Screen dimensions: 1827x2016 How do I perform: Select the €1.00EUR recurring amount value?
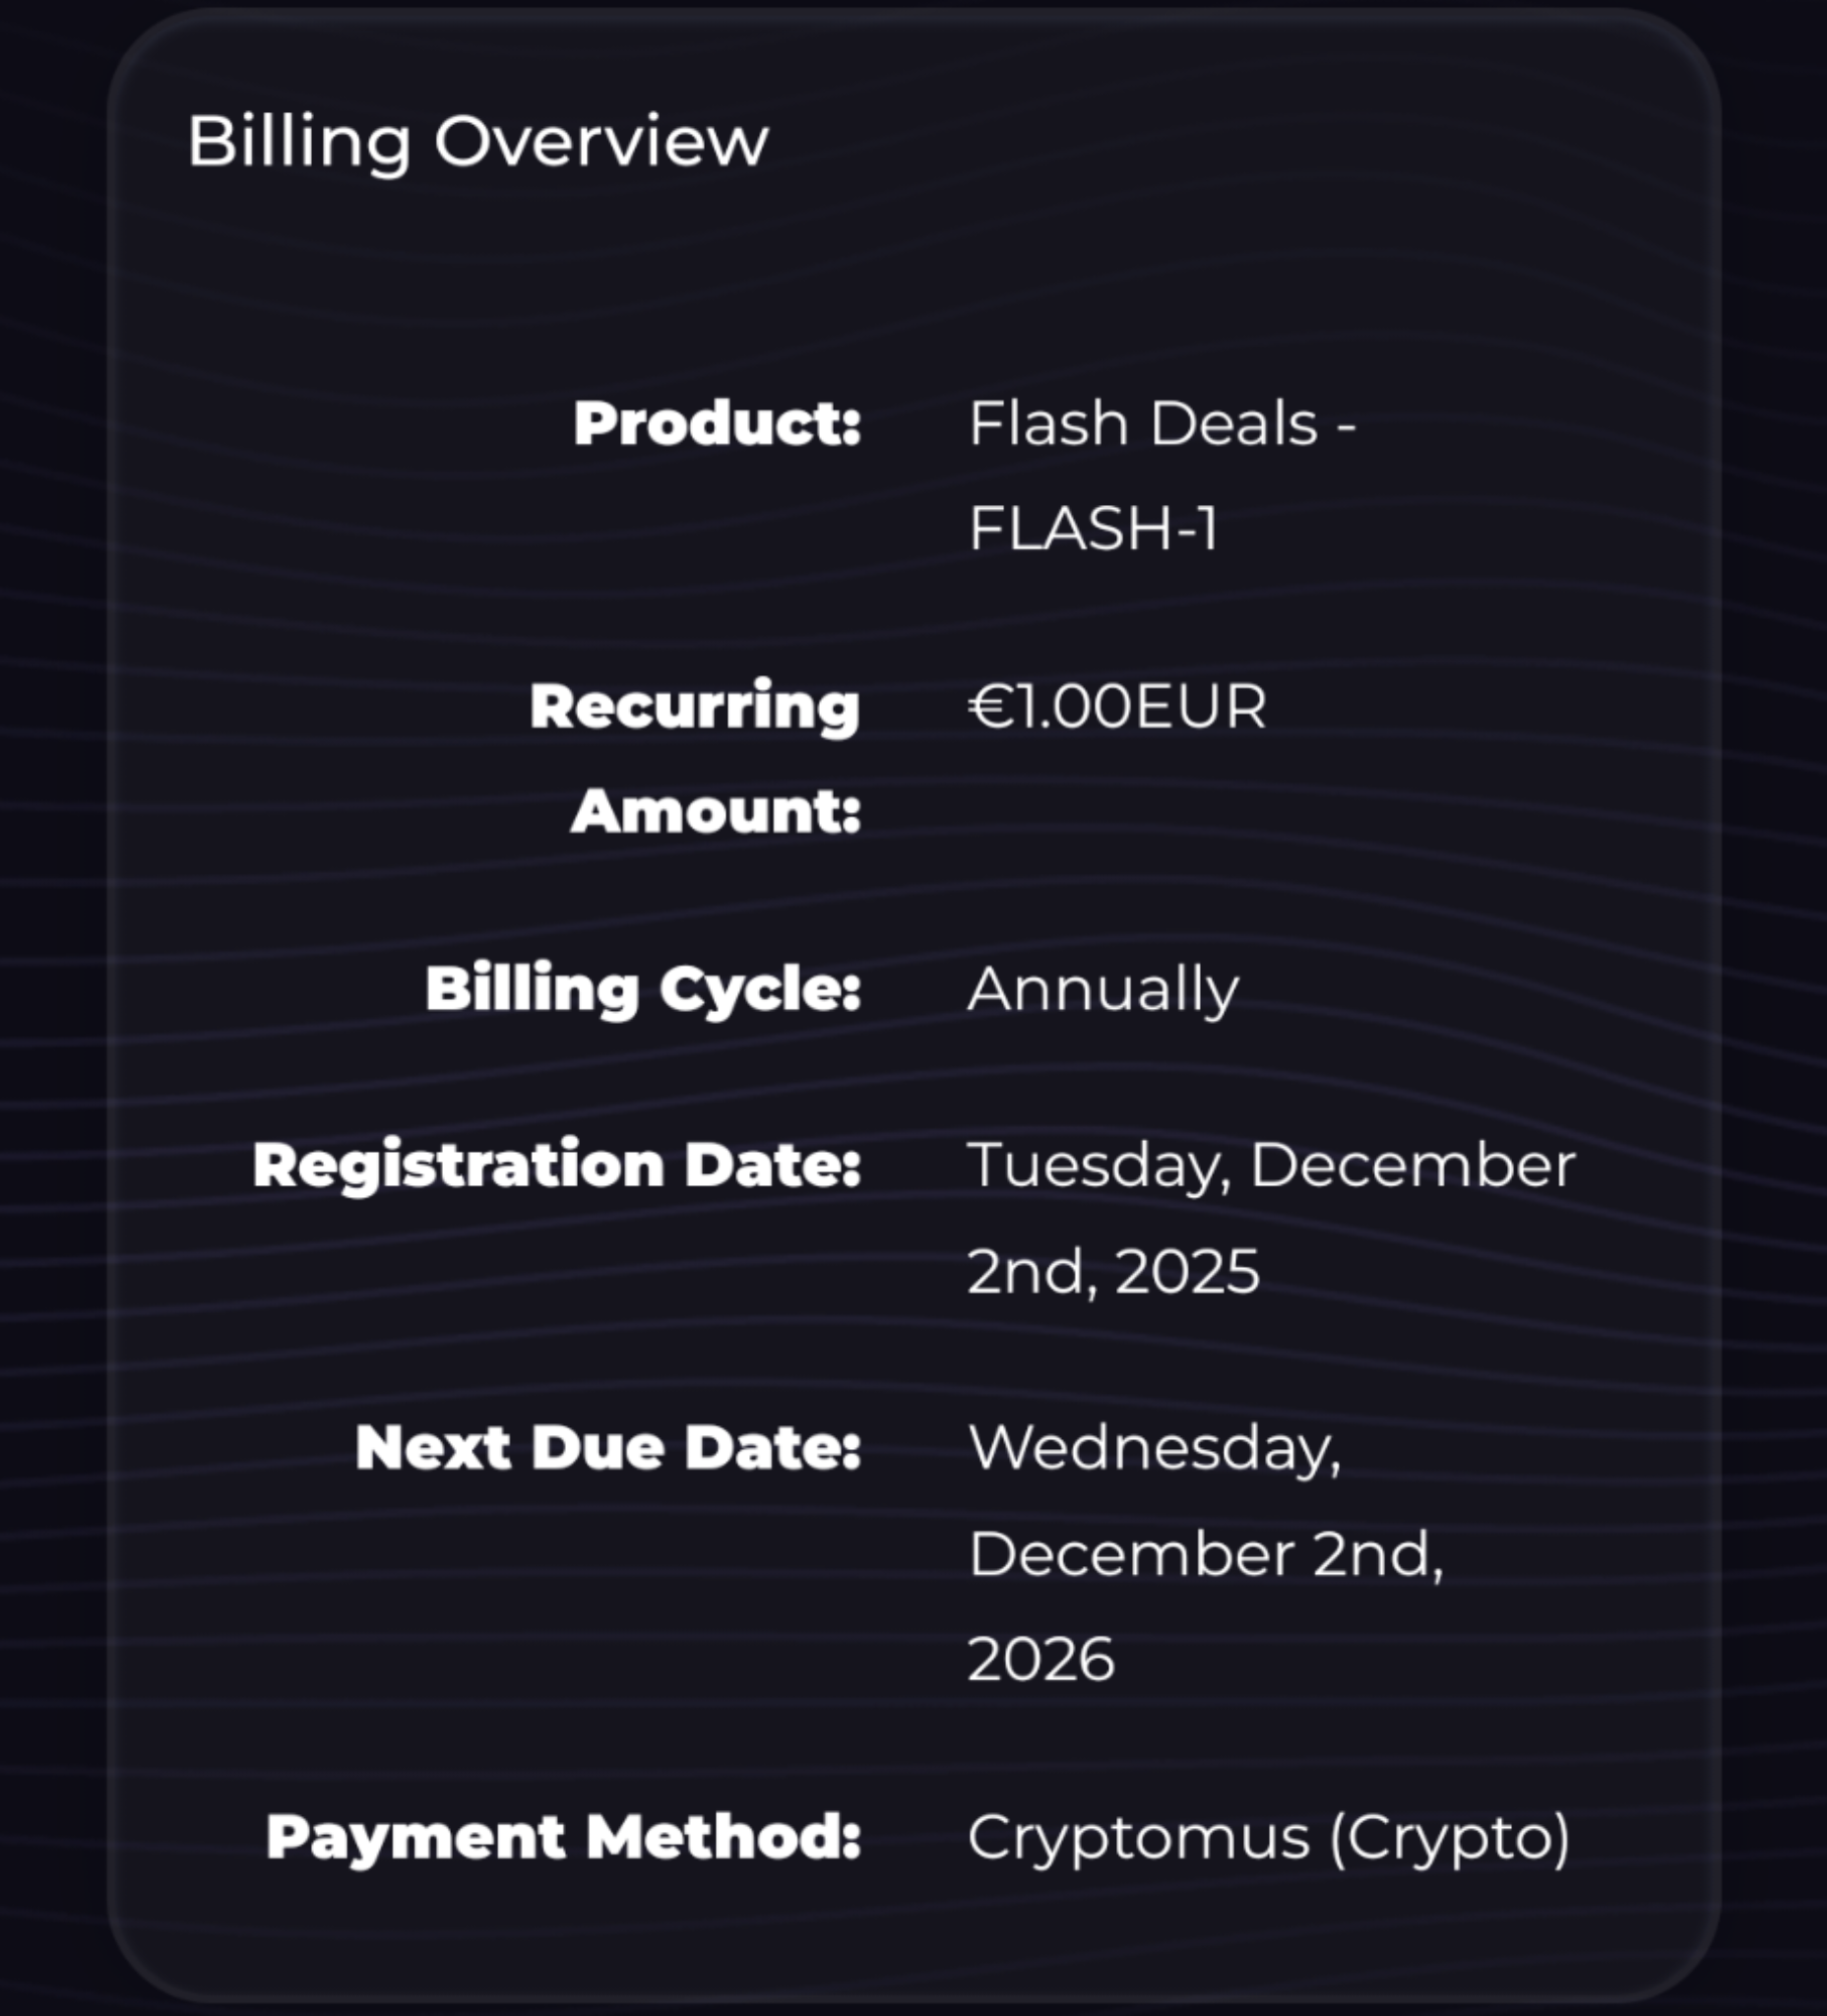click(x=1117, y=706)
